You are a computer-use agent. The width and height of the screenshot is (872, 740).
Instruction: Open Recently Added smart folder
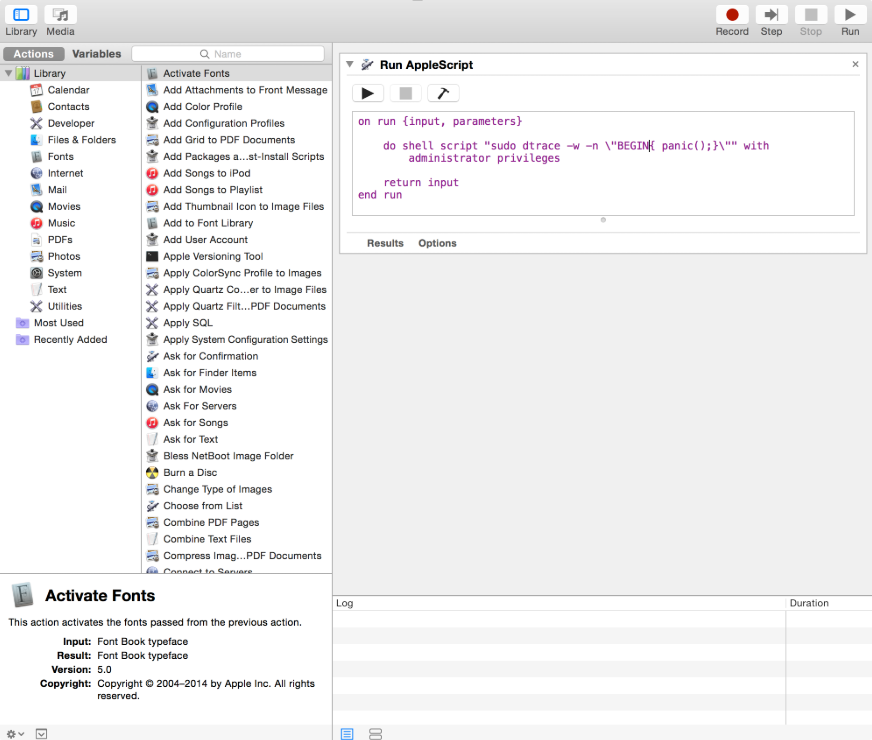(x=70, y=340)
